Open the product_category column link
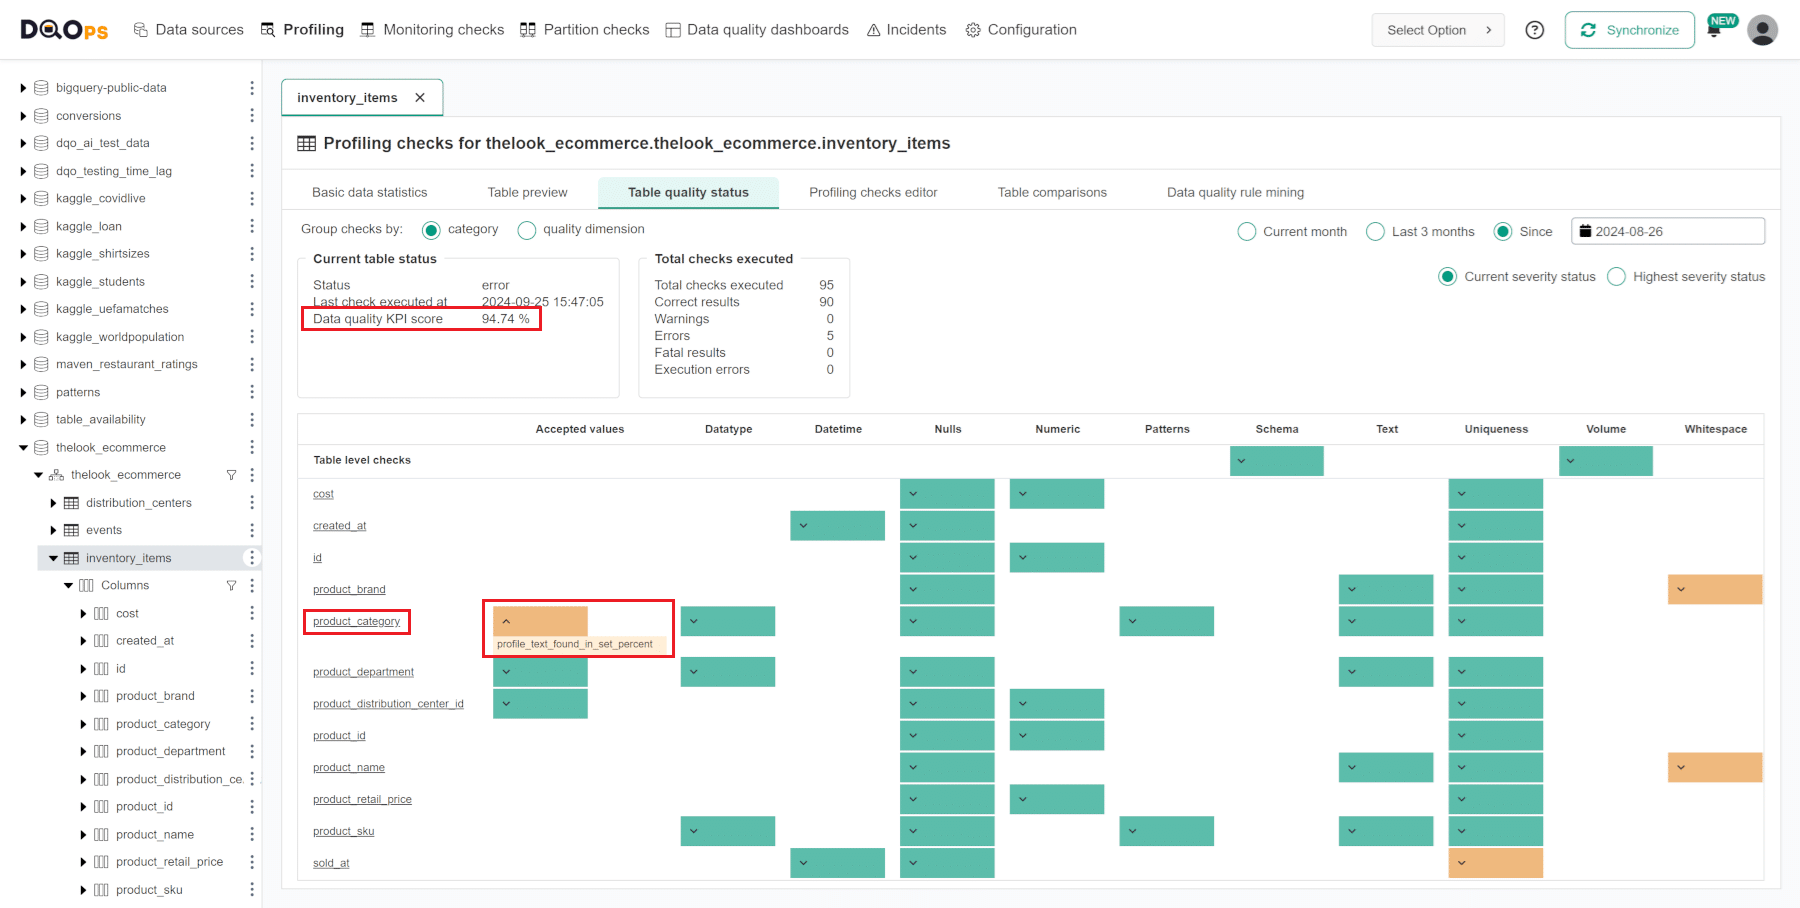 [x=356, y=621]
